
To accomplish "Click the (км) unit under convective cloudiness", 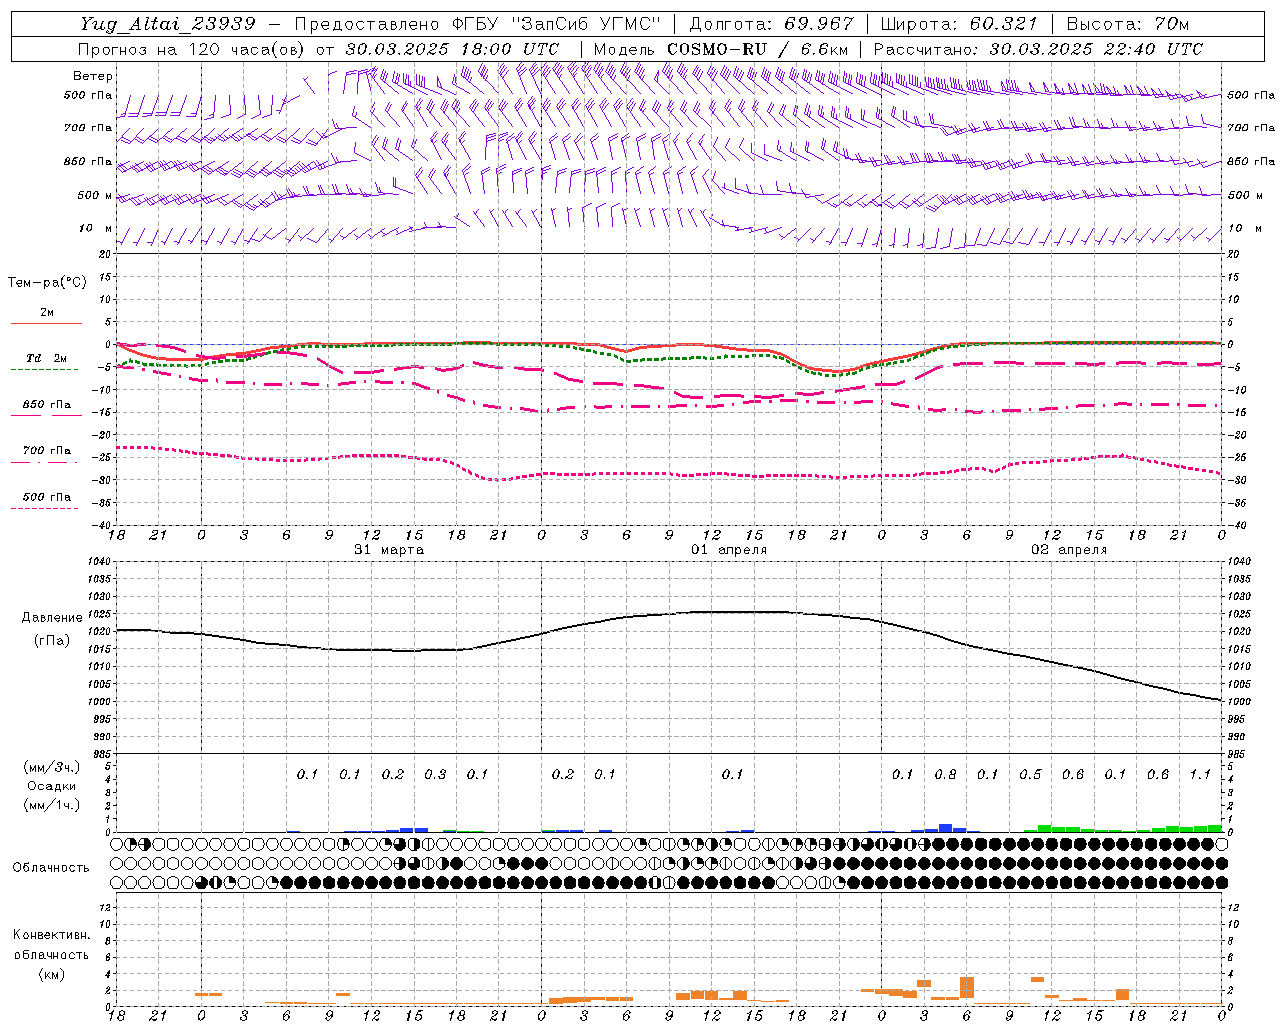I will click(51, 974).
